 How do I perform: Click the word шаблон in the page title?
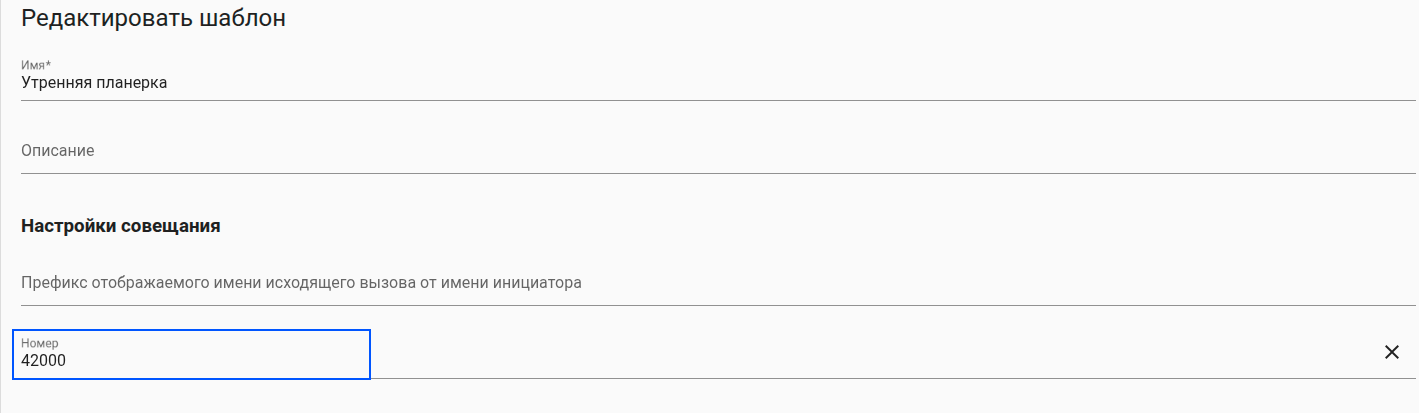click(244, 18)
